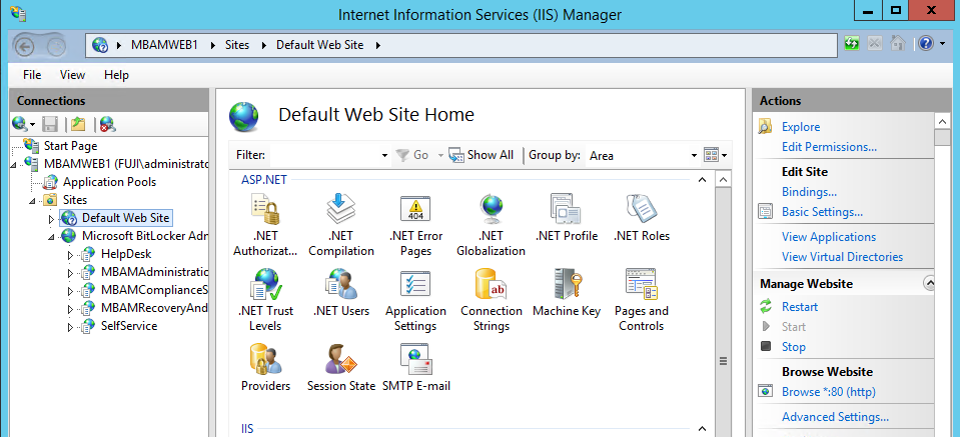Open the View menu
The width and height of the screenshot is (960, 437).
pos(72,75)
